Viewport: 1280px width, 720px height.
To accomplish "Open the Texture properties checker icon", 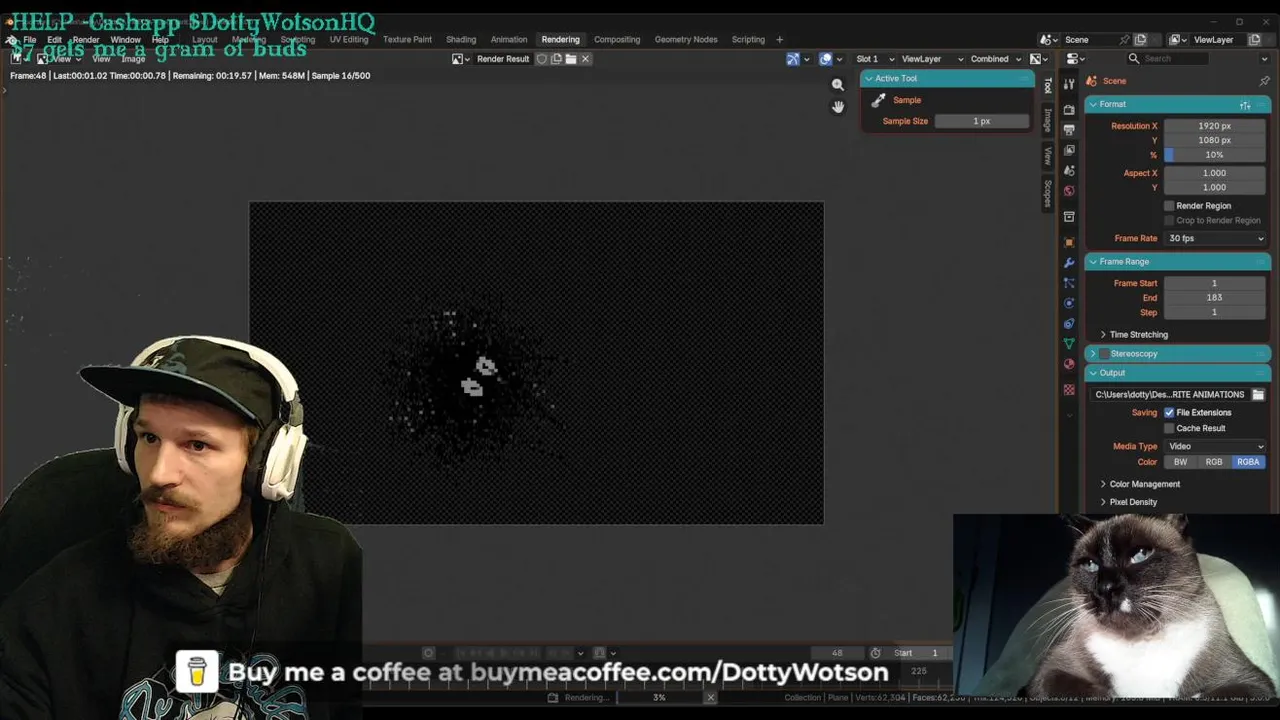I will point(1069,390).
